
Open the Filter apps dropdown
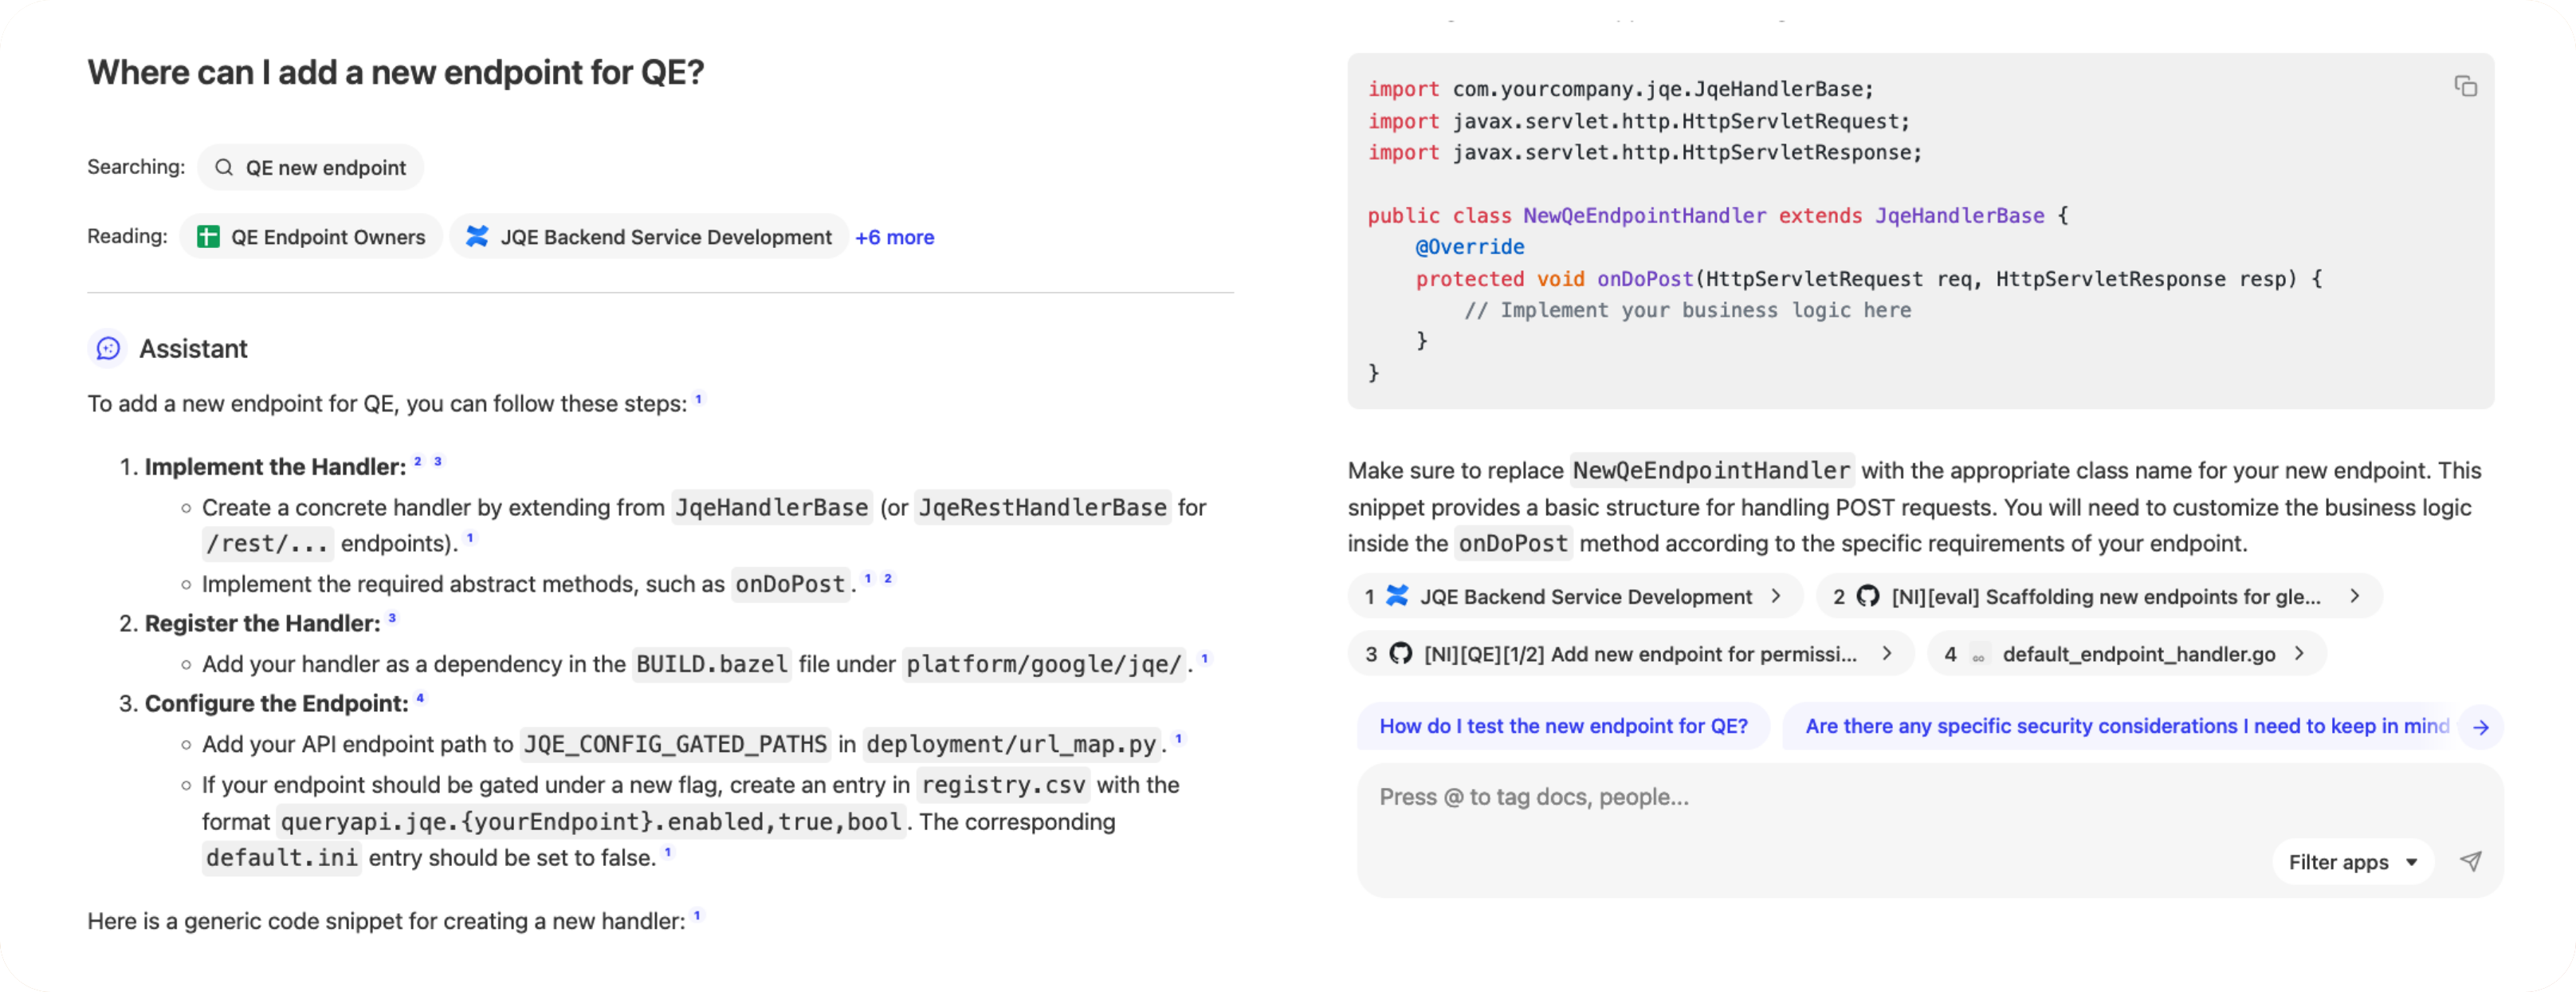point(2352,861)
